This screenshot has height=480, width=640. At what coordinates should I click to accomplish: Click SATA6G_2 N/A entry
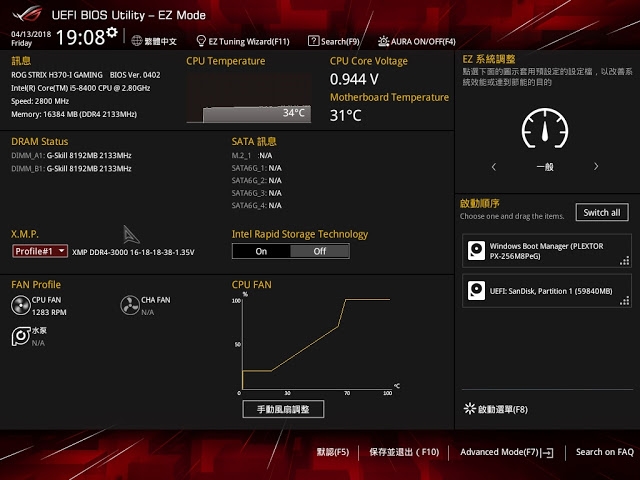point(257,180)
